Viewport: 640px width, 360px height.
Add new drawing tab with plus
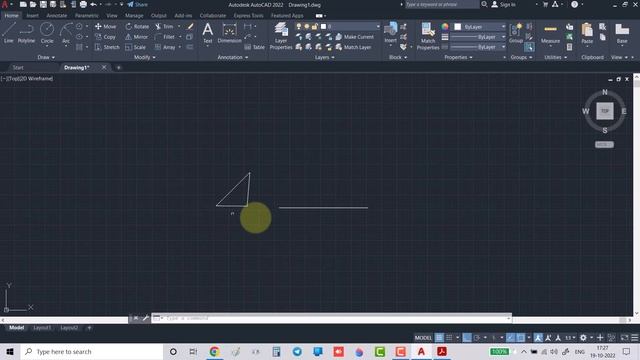pyautogui.click(x=119, y=68)
